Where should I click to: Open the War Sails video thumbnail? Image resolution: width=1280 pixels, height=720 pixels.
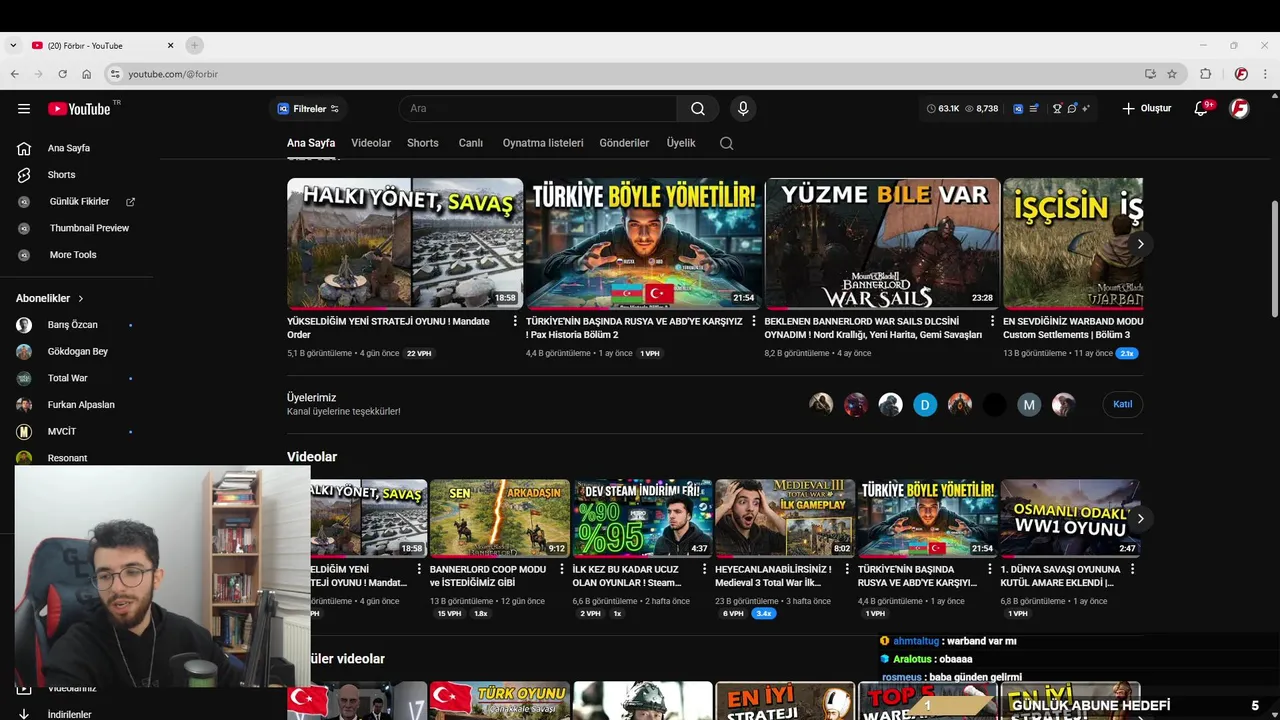pyautogui.click(x=882, y=243)
